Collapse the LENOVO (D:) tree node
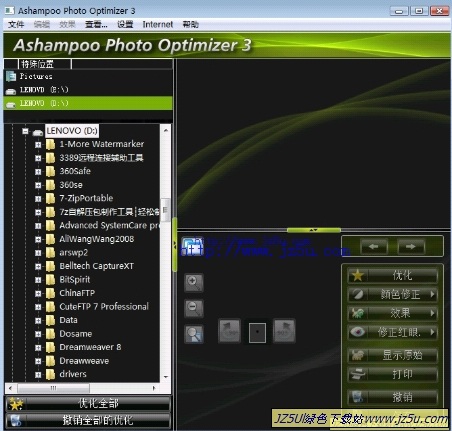The height and width of the screenshot is (431, 452). [x=25, y=131]
